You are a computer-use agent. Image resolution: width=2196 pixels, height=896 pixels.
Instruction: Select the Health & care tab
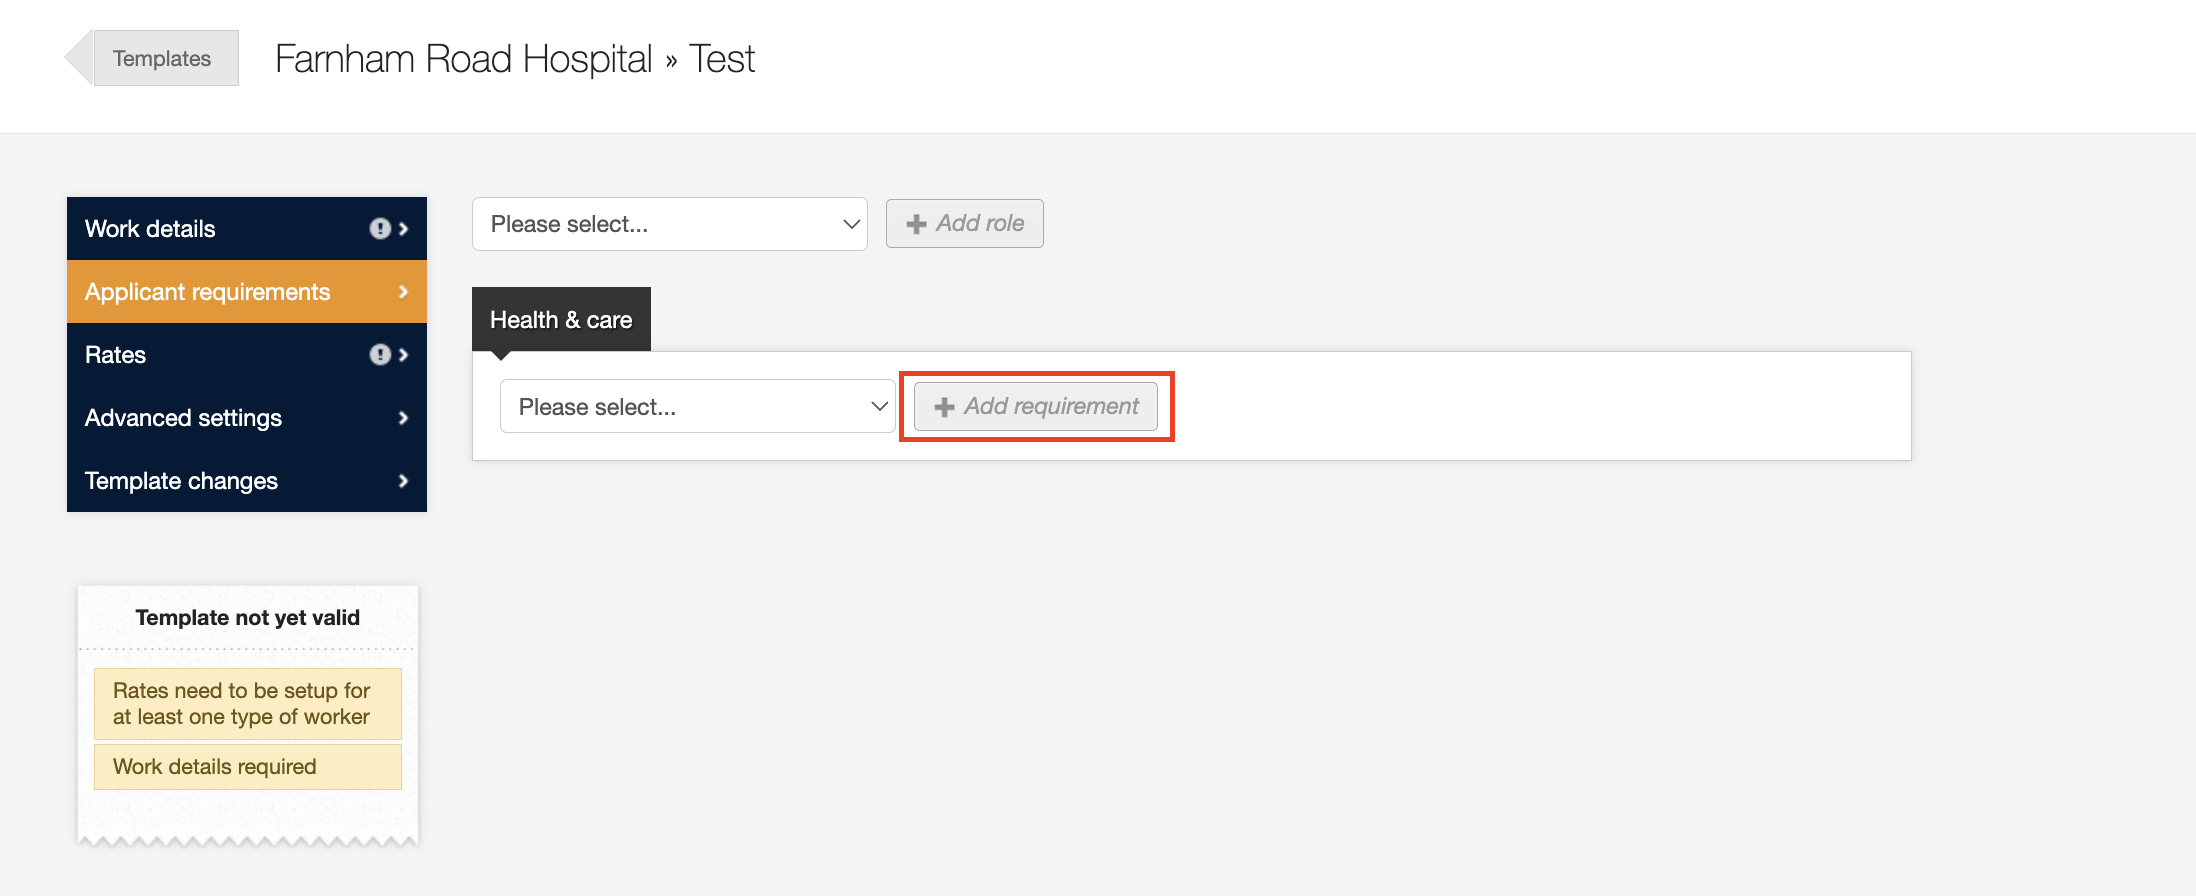(561, 320)
